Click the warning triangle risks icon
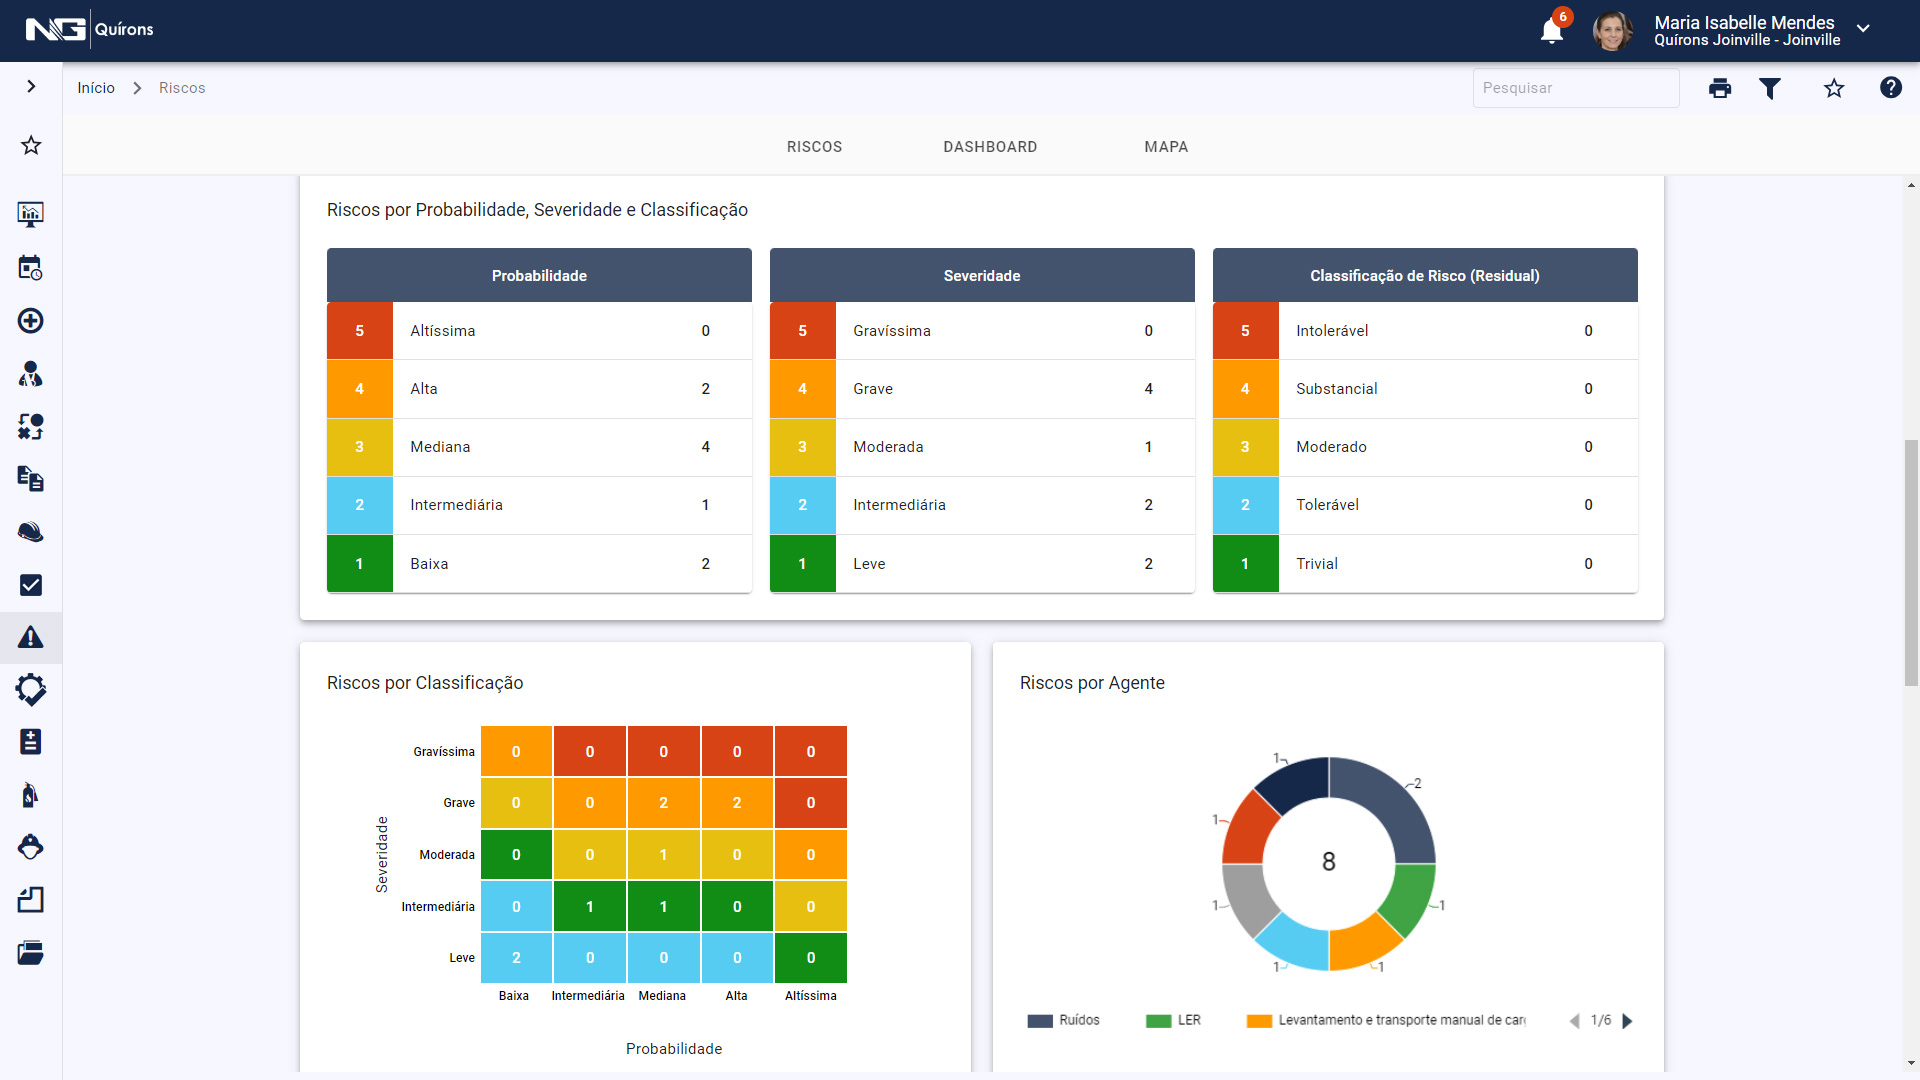 pyautogui.click(x=31, y=638)
